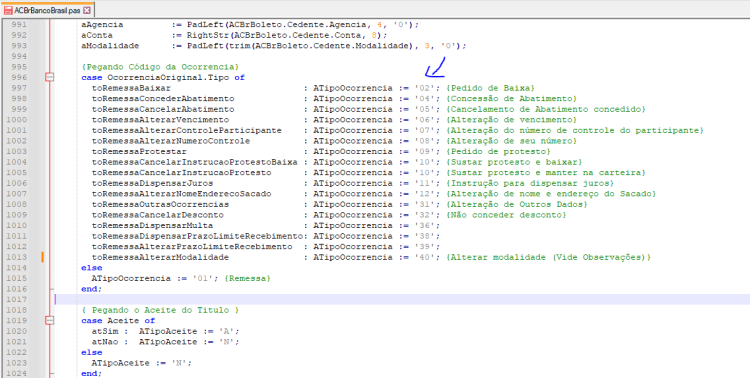750x378 pixels.
Task: Place cursor on toRemessaConcederAbatimento
Action: point(163,99)
